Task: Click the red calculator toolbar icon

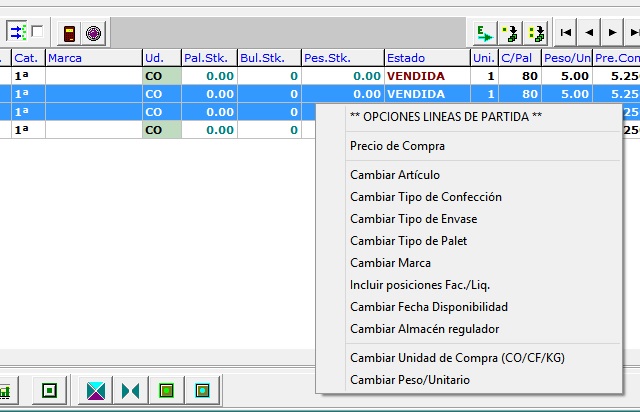Action: click(x=69, y=33)
